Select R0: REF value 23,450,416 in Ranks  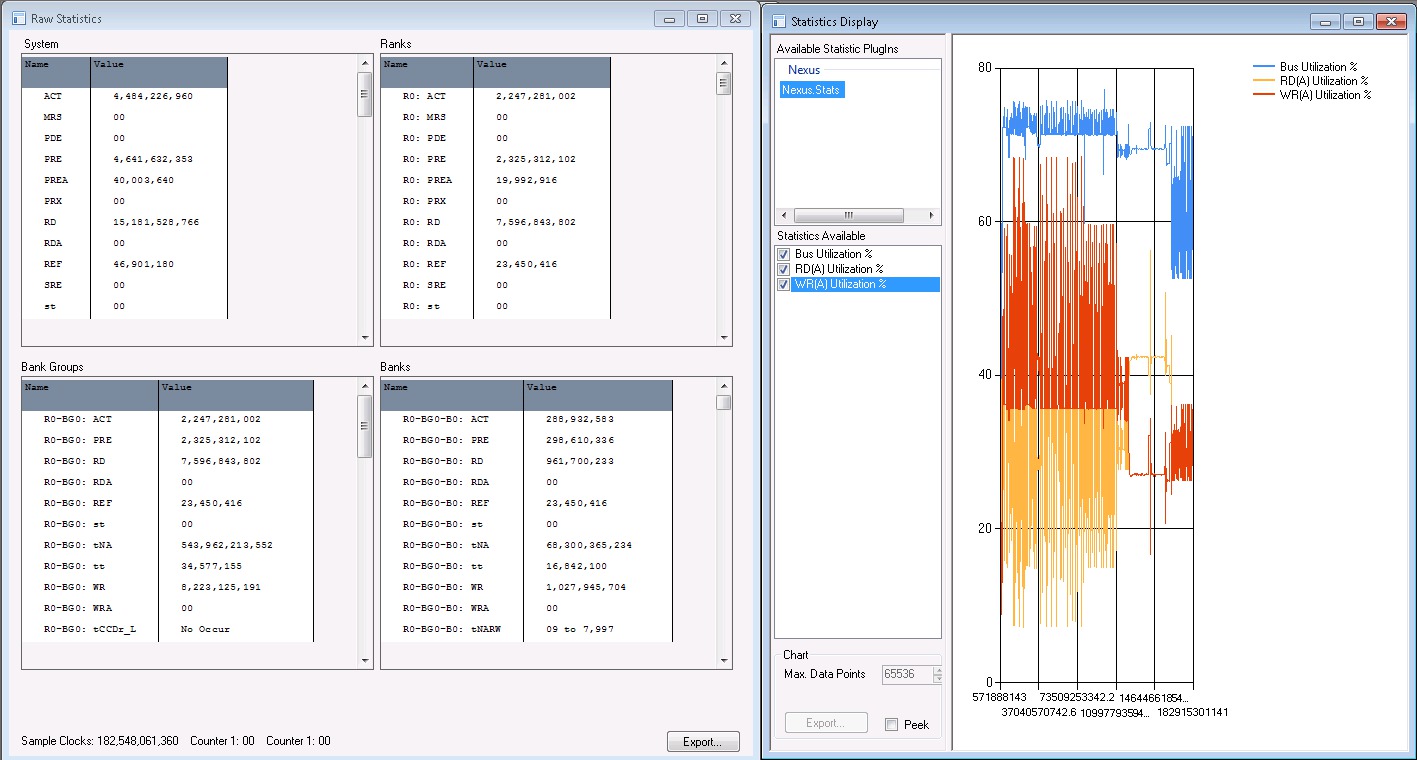(526, 265)
